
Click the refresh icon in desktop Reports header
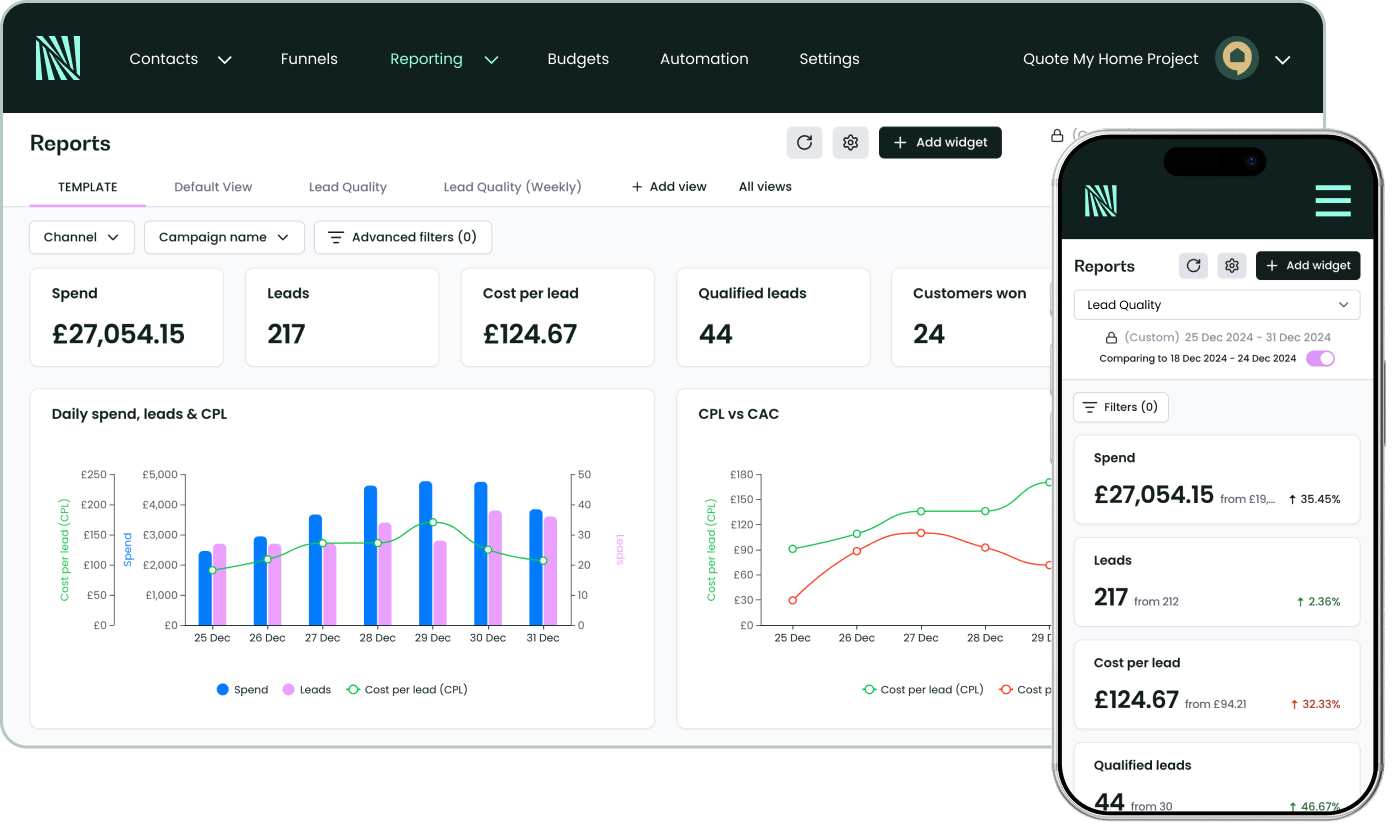[804, 142]
